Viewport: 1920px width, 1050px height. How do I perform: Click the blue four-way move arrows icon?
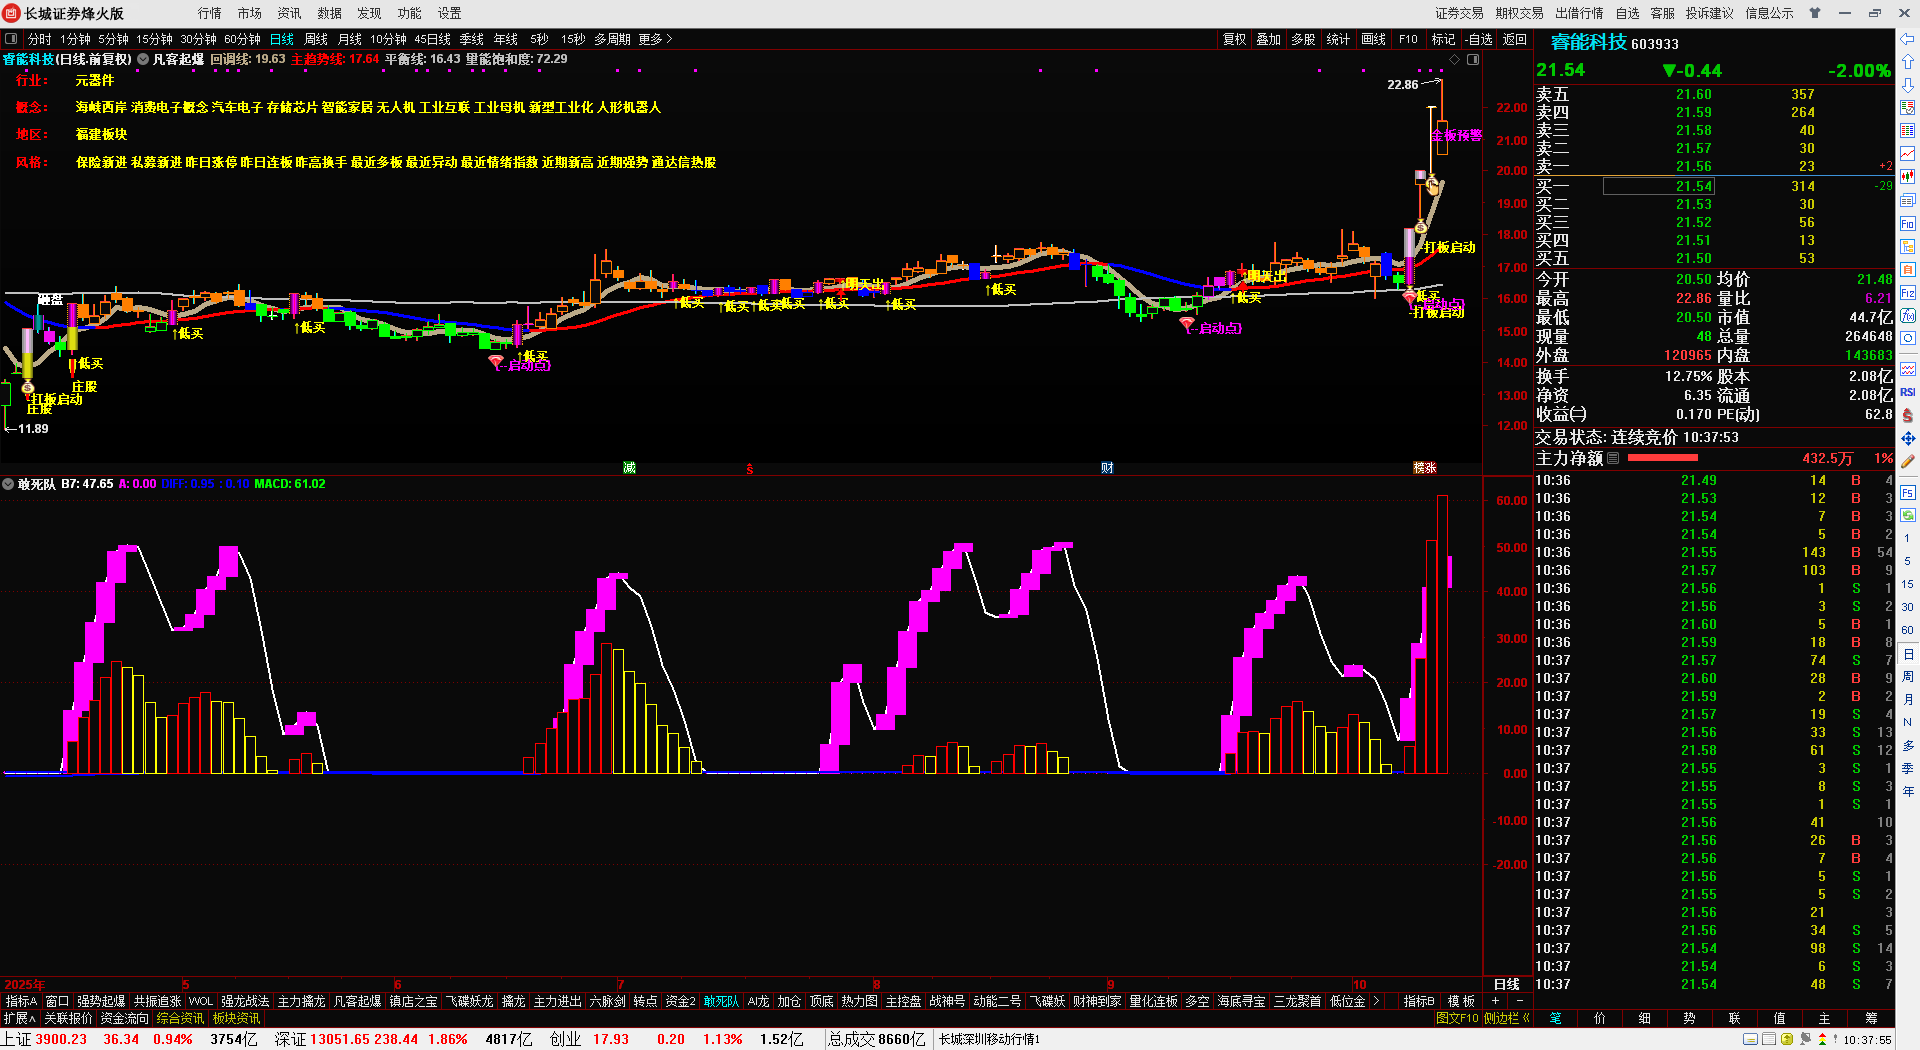coord(1908,438)
